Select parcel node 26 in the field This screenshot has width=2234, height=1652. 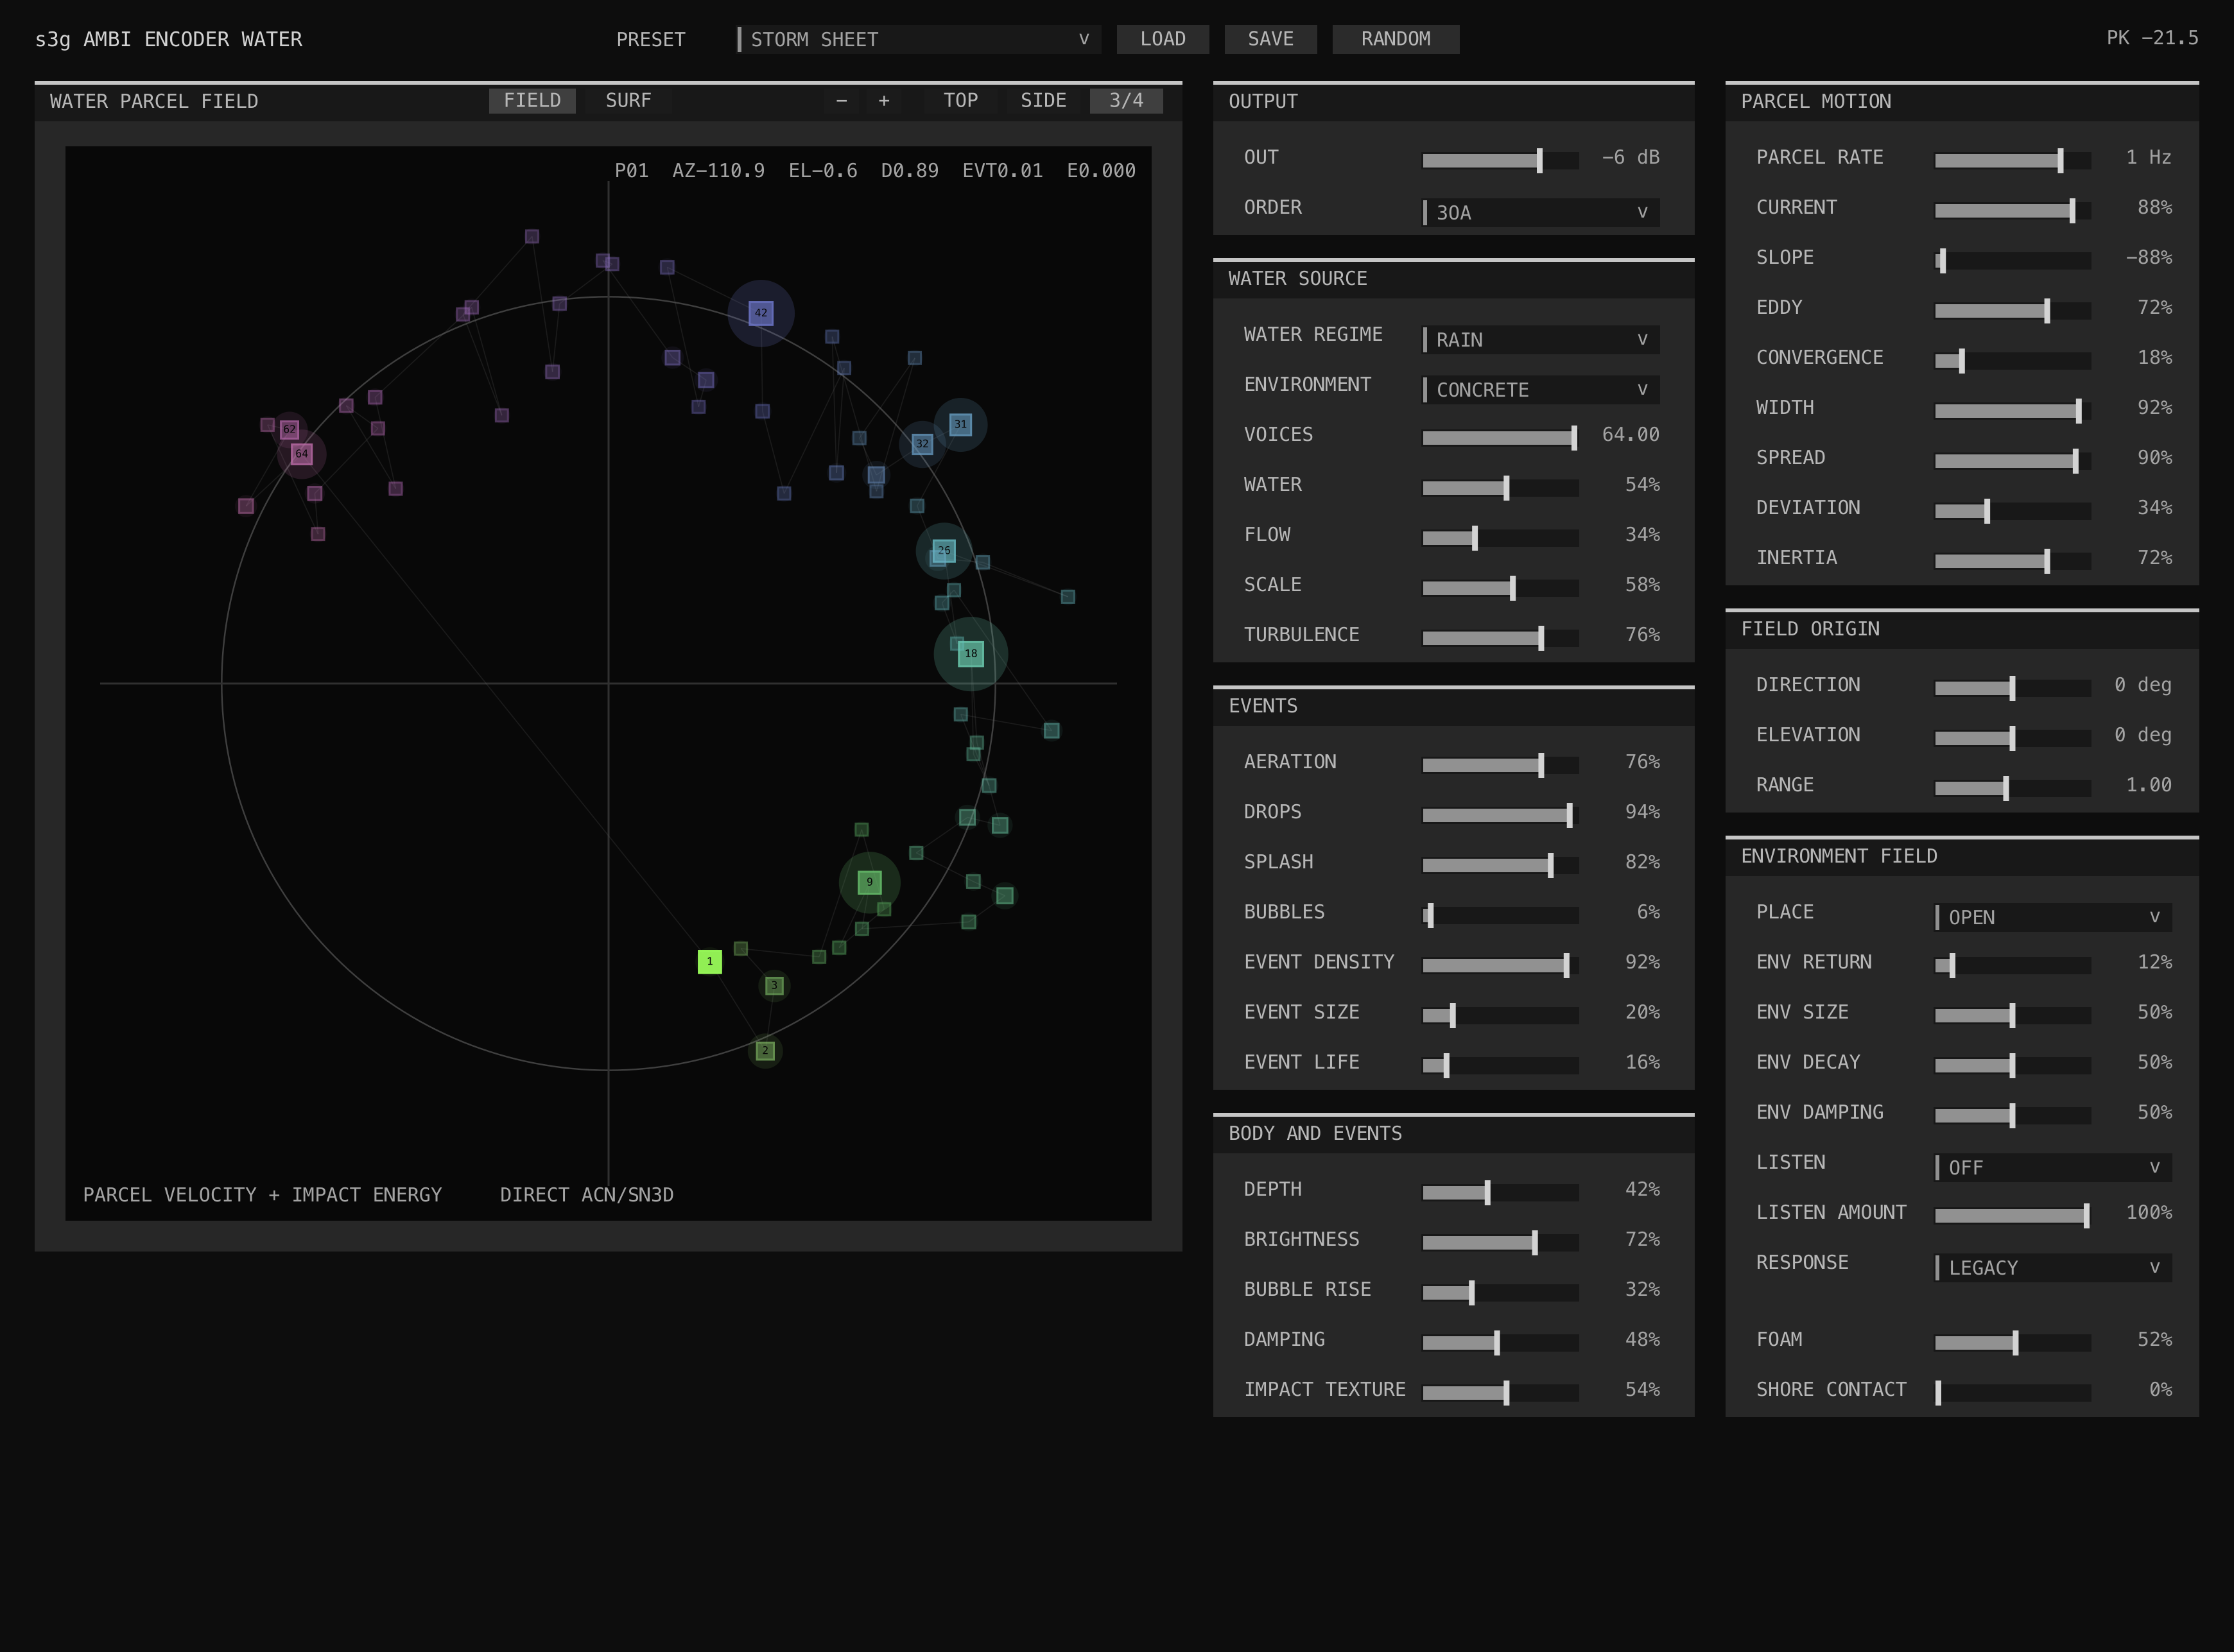point(944,551)
